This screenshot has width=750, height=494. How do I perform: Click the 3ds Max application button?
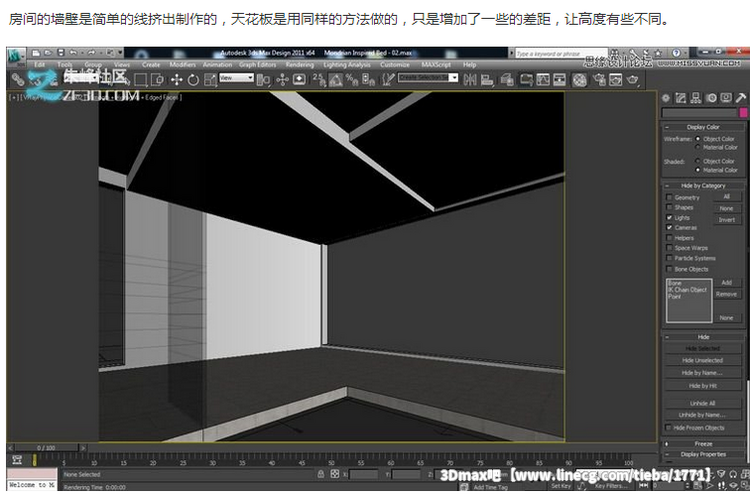(17, 55)
